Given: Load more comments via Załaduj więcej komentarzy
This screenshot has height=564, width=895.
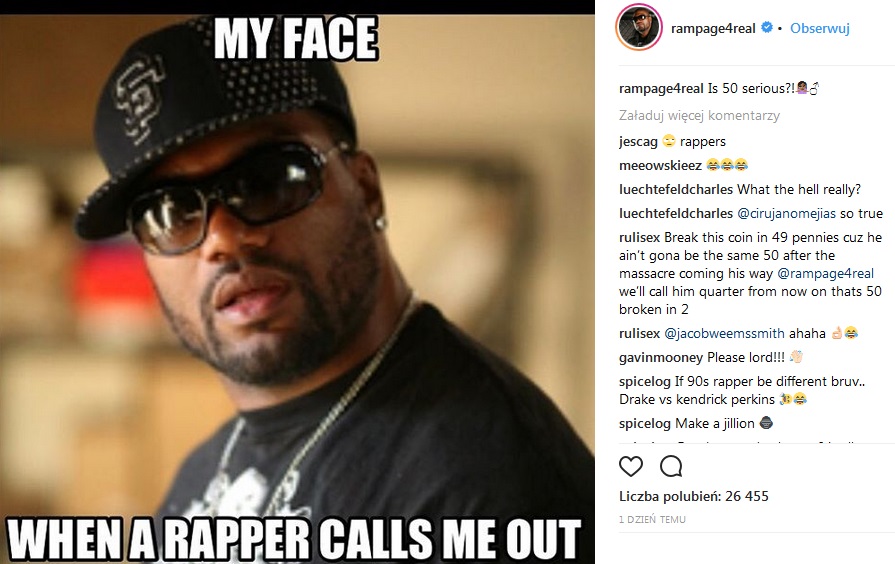Looking at the screenshot, I should coord(699,115).
